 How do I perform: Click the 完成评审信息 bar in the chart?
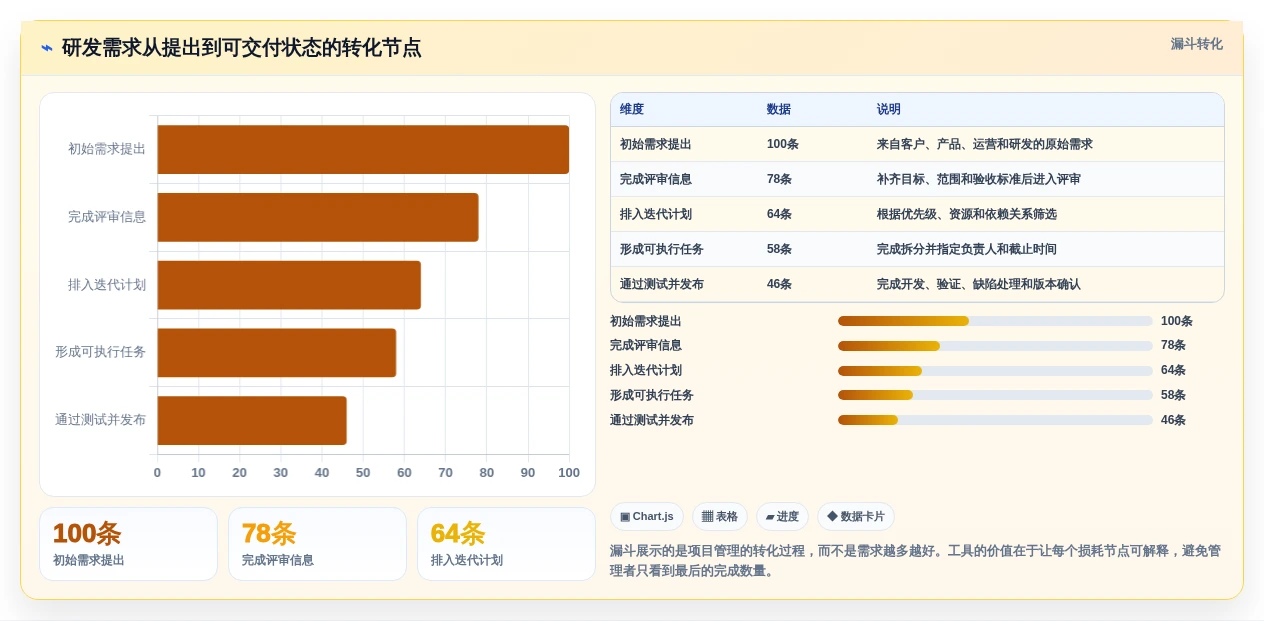tap(318, 217)
